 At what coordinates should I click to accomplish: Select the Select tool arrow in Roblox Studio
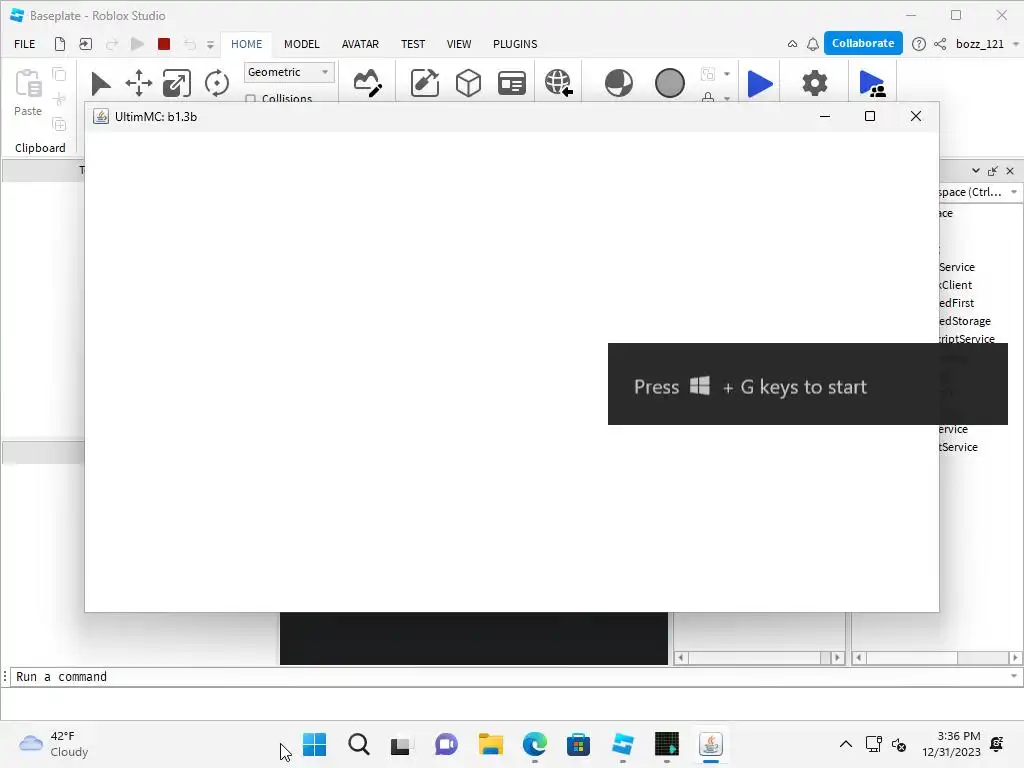pyautogui.click(x=100, y=84)
